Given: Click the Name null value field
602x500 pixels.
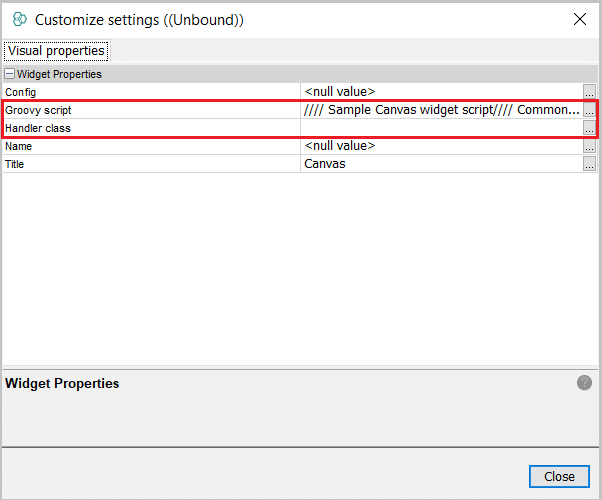Looking at the screenshot, I should [440, 146].
